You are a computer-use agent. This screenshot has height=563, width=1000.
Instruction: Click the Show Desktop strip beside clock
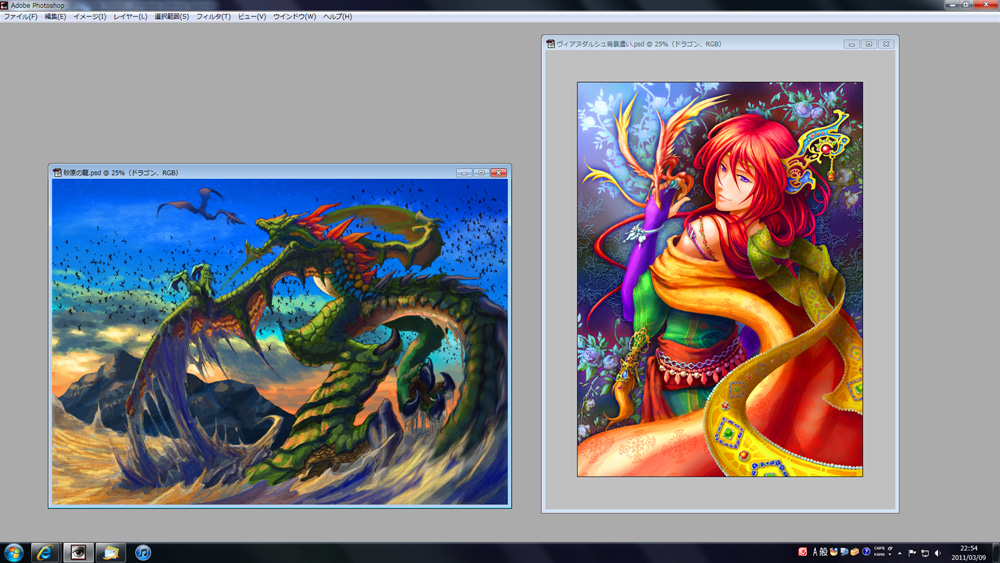(x=996, y=553)
